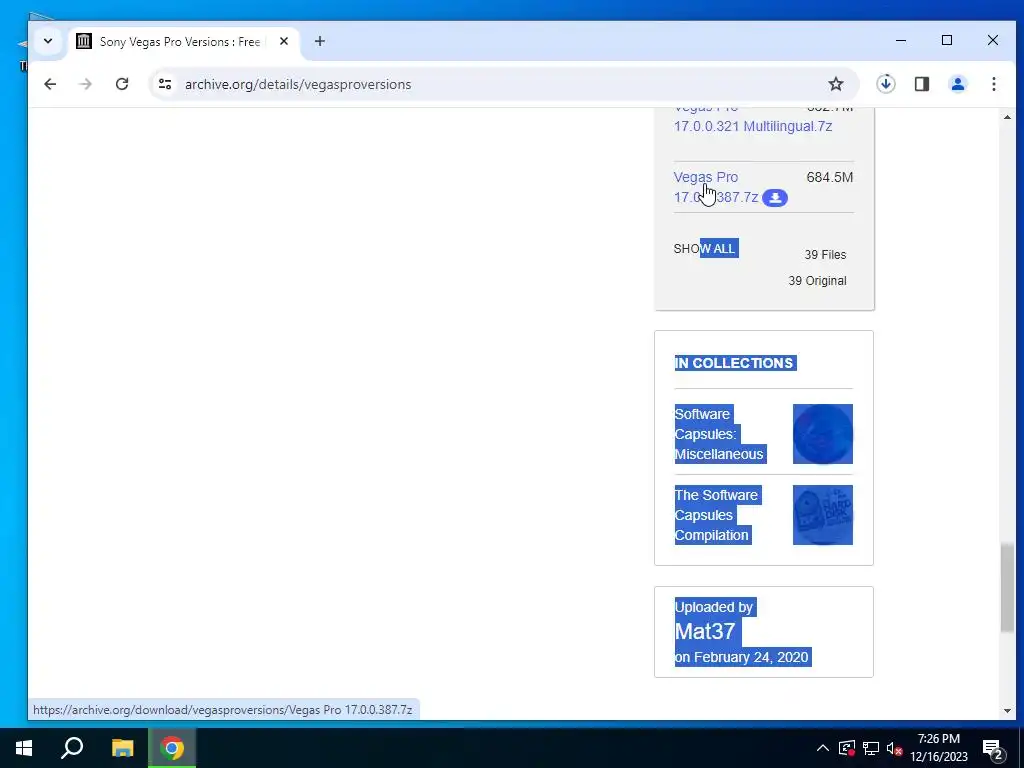The image size is (1024, 768).
Task: Maximize the Chrome window
Action: click(946, 40)
